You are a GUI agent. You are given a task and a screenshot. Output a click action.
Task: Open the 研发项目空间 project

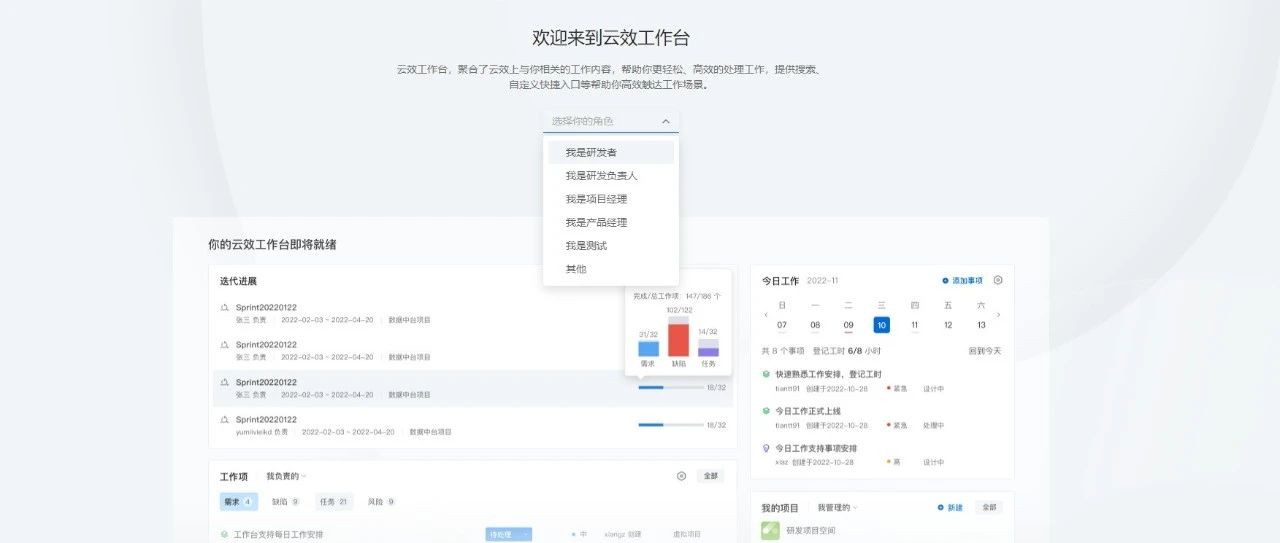(x=811, y=531)
